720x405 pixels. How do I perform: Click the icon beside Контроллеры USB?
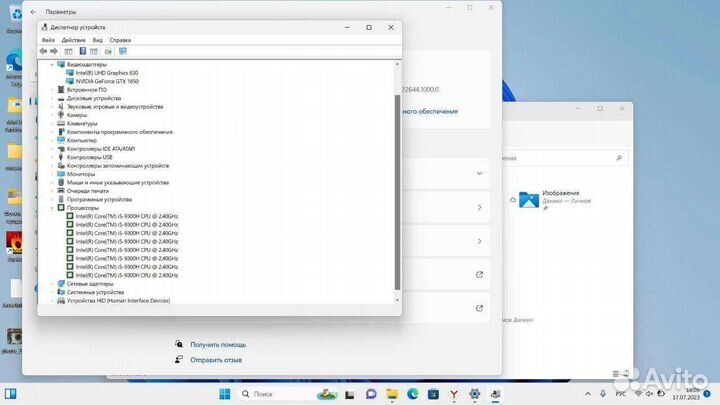click(x=61, y=157)
